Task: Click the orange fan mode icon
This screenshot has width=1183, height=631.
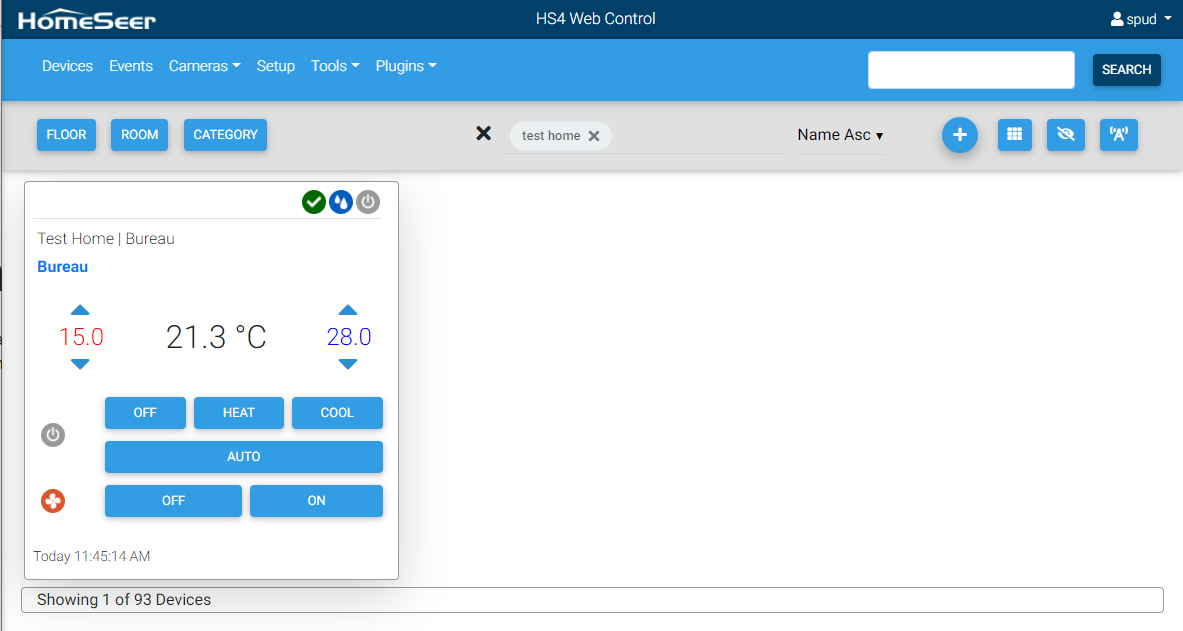Action: [53, 501]
